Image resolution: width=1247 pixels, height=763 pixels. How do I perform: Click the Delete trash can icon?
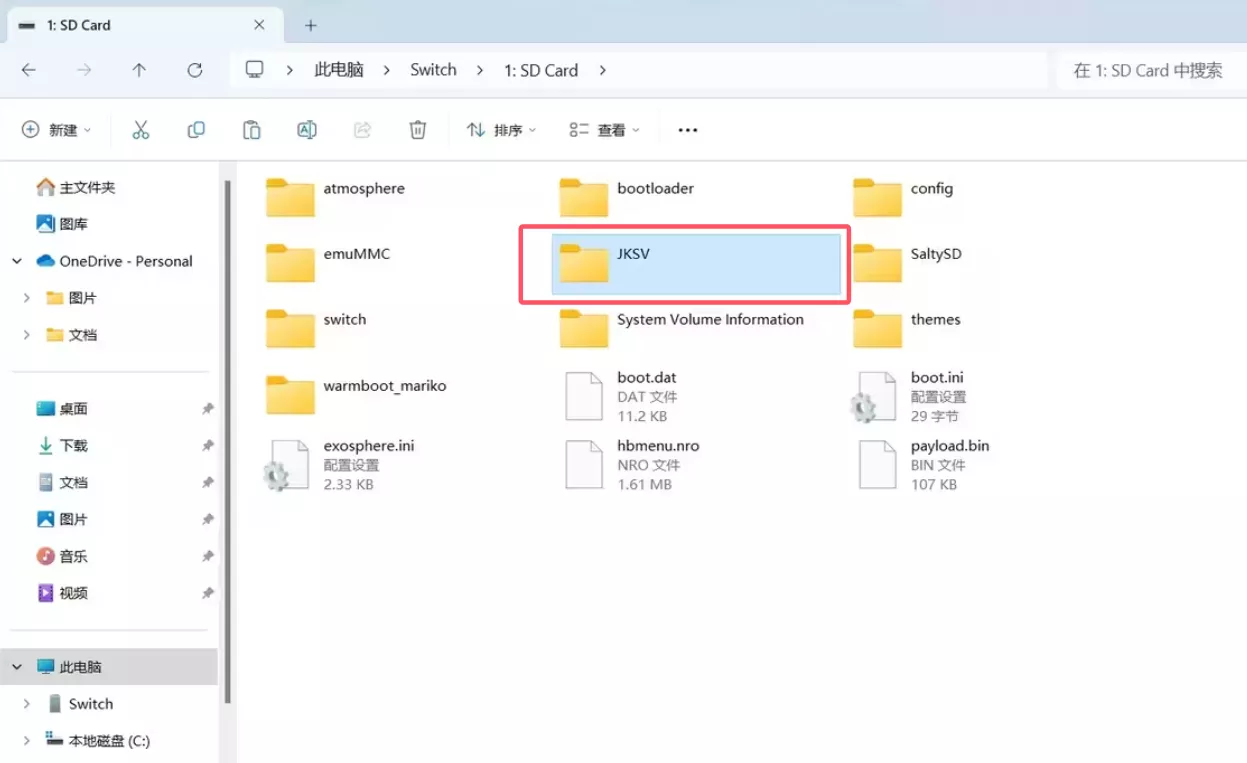pyautogui.click(x=418, y=130)
